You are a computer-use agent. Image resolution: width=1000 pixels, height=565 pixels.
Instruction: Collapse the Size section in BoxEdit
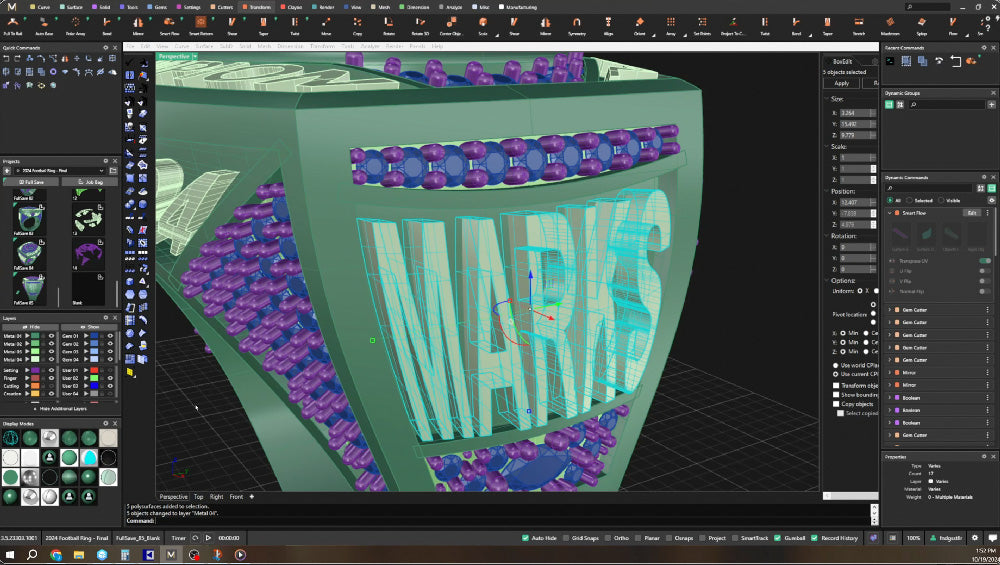click(826, 99)
